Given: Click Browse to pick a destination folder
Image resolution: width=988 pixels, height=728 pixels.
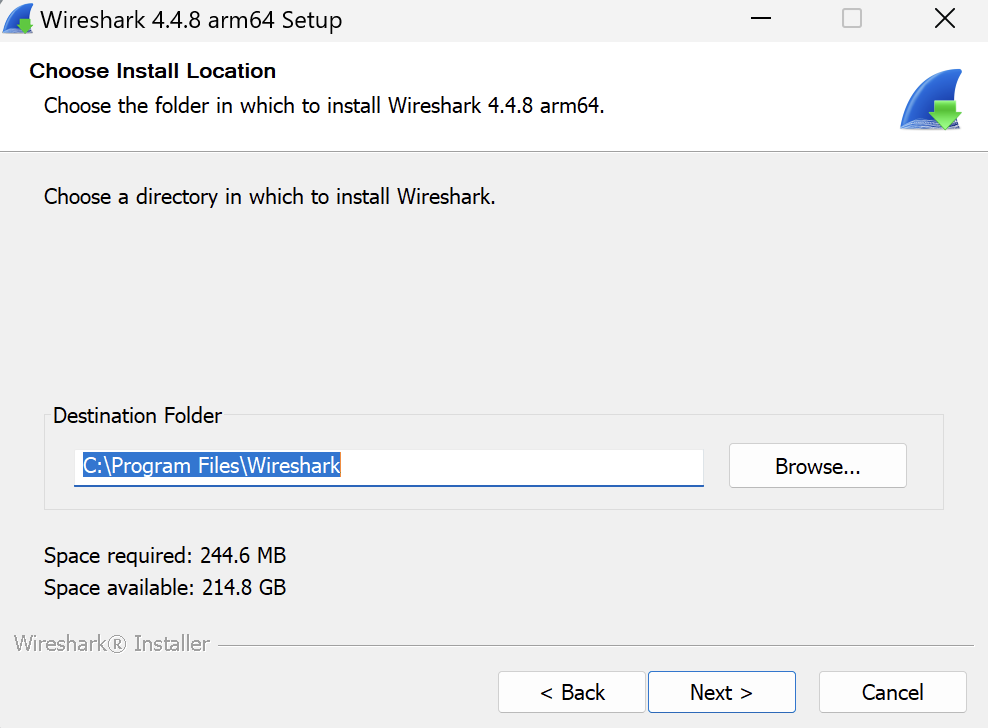Looking at the screenshot, I should pyautogui.click(x=817, y=466).
